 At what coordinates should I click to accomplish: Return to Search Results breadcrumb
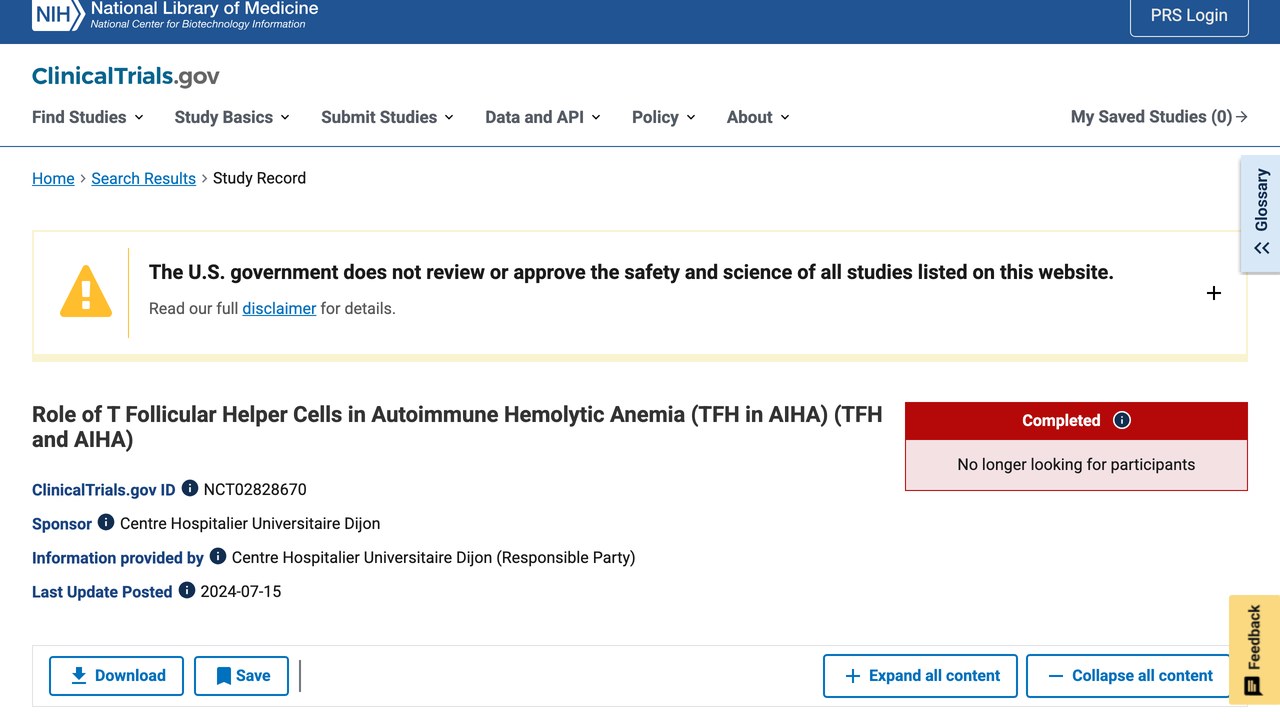pyautogui.click(x=143, y=178)
